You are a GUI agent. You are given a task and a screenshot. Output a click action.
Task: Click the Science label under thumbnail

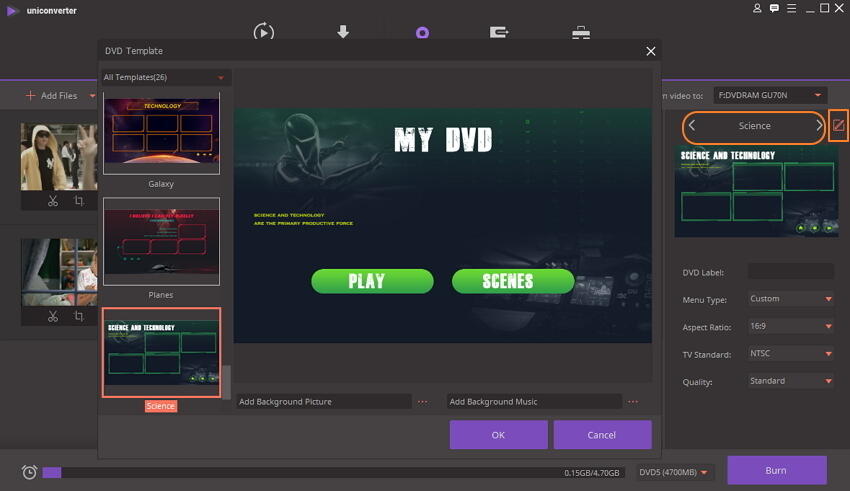(160, 406)
